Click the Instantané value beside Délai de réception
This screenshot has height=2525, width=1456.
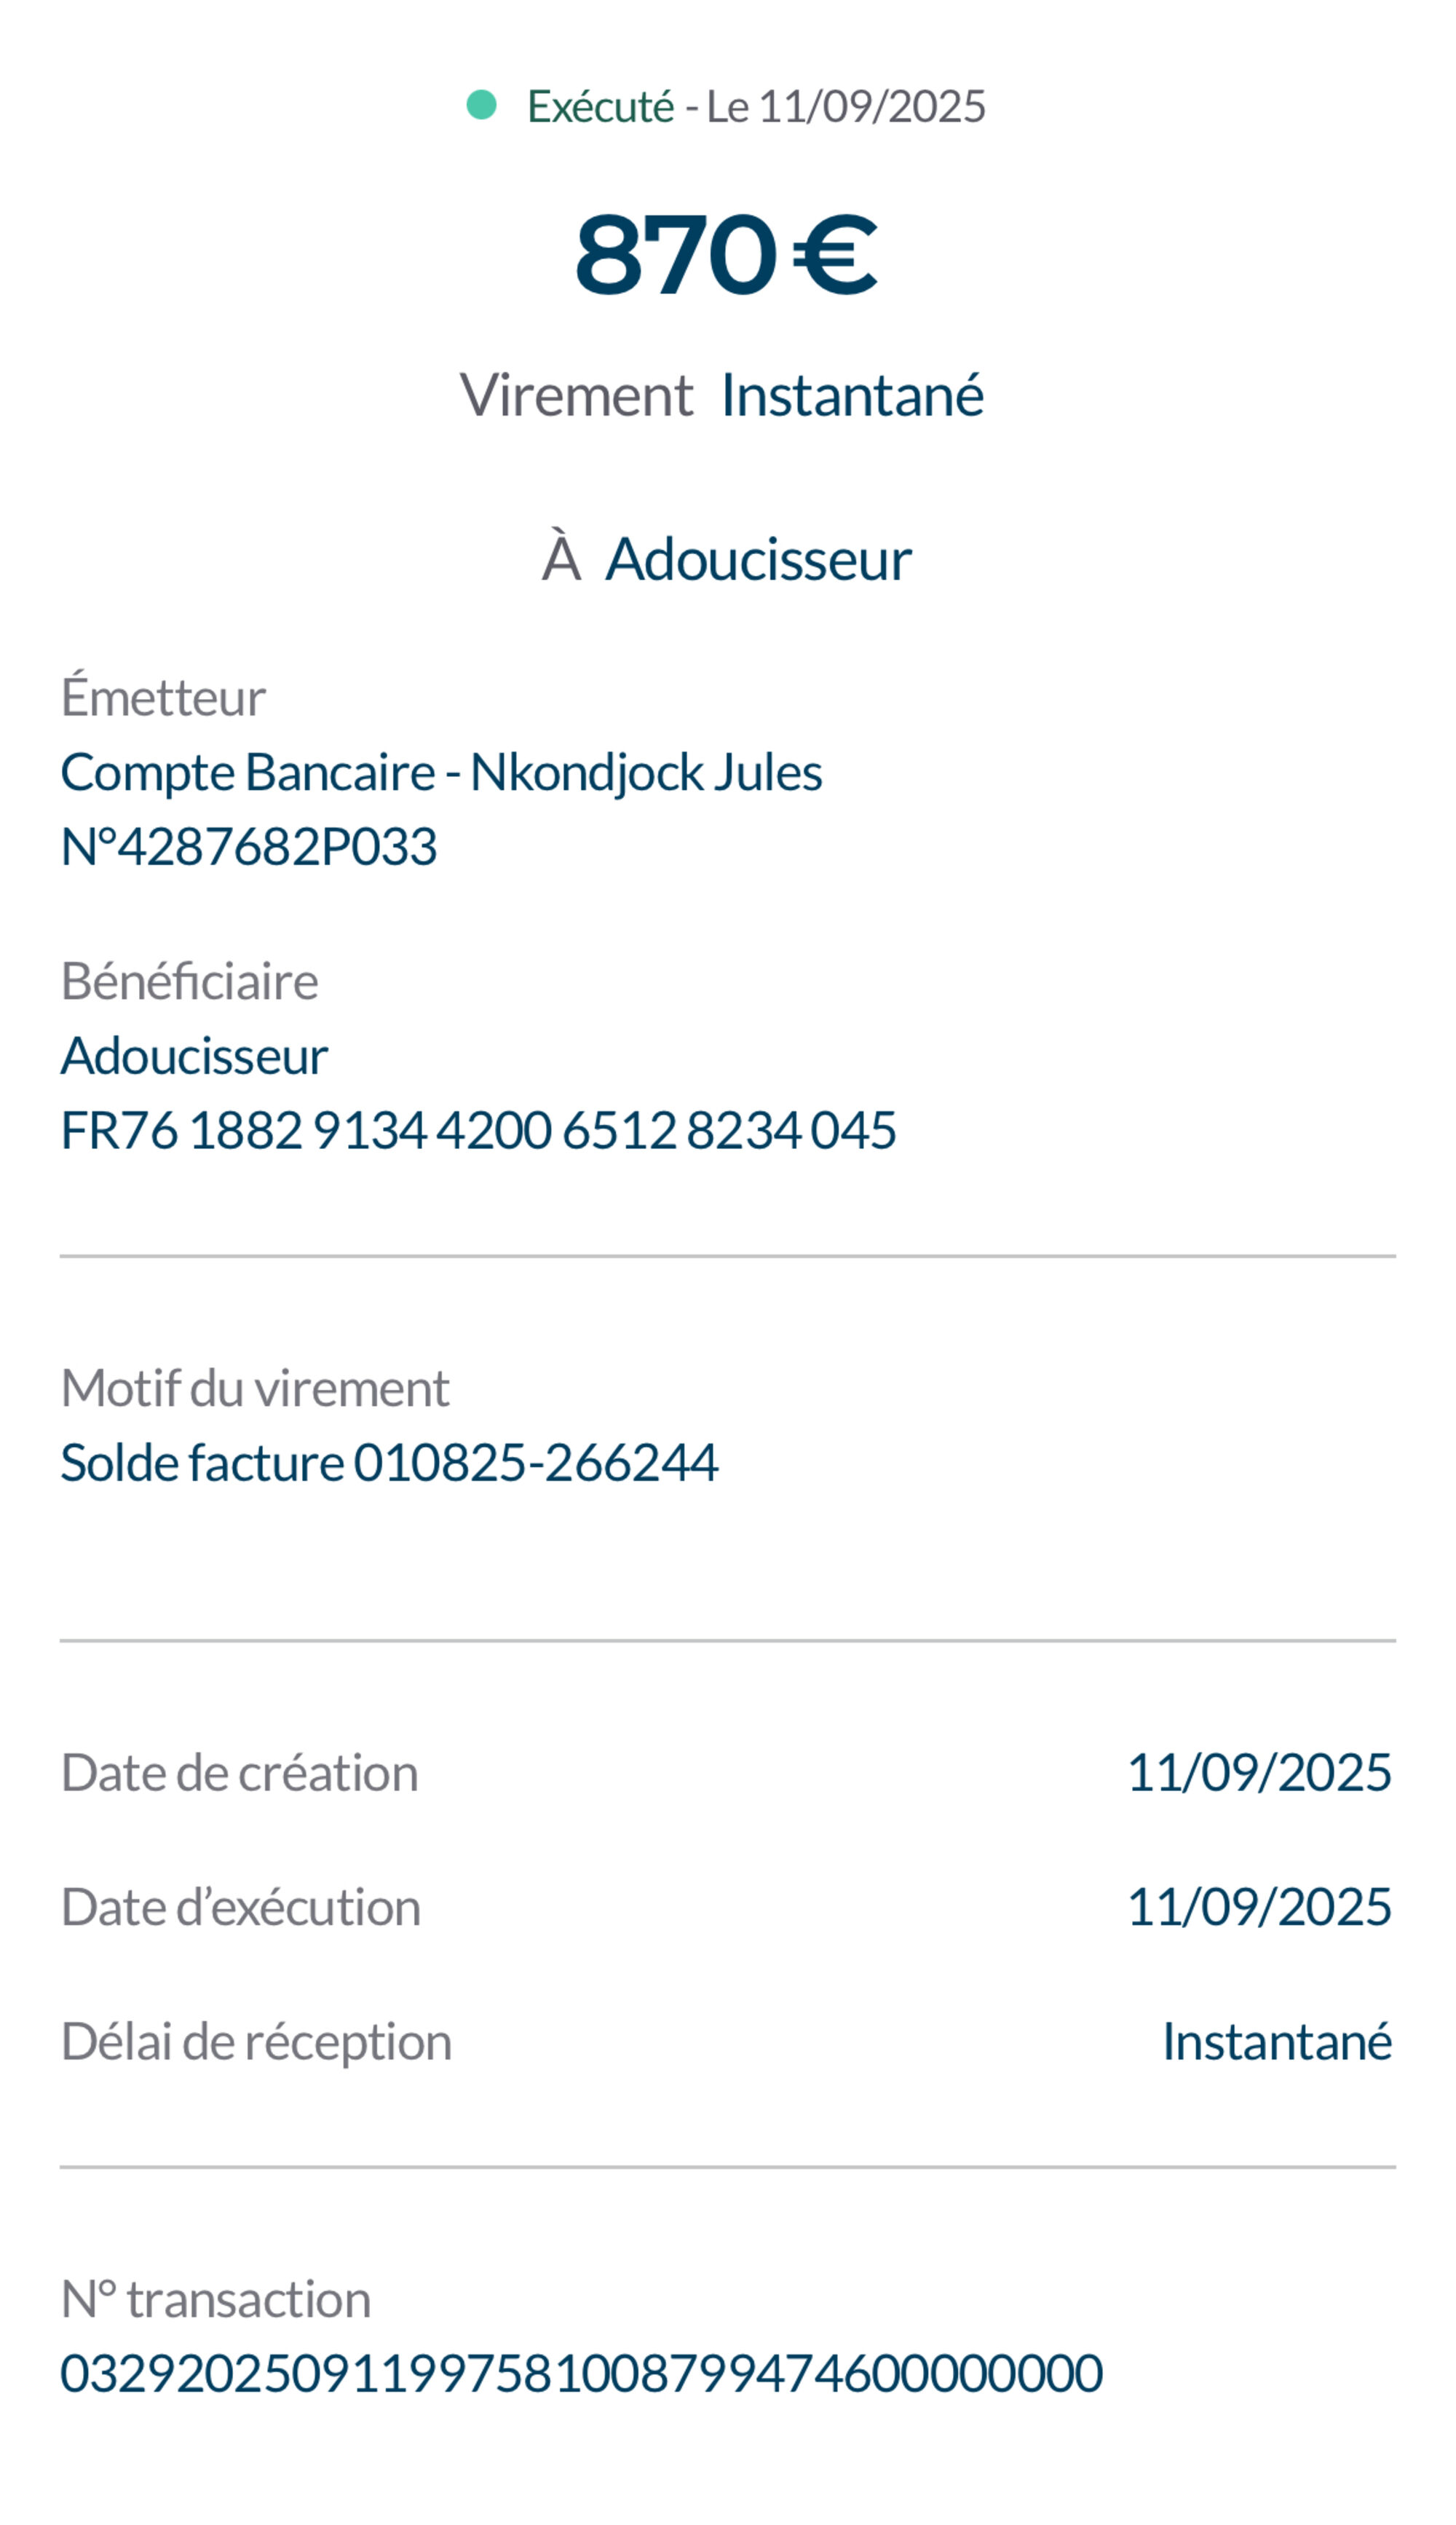point(1276,2042)
